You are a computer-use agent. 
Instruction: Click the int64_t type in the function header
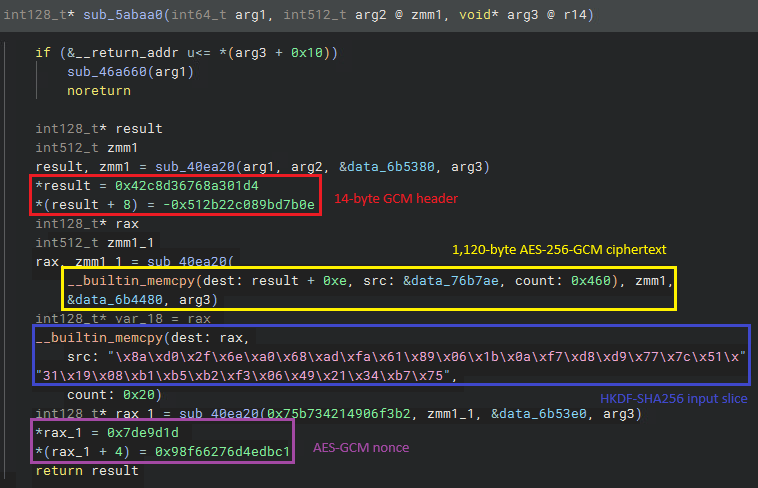point(199,15)
